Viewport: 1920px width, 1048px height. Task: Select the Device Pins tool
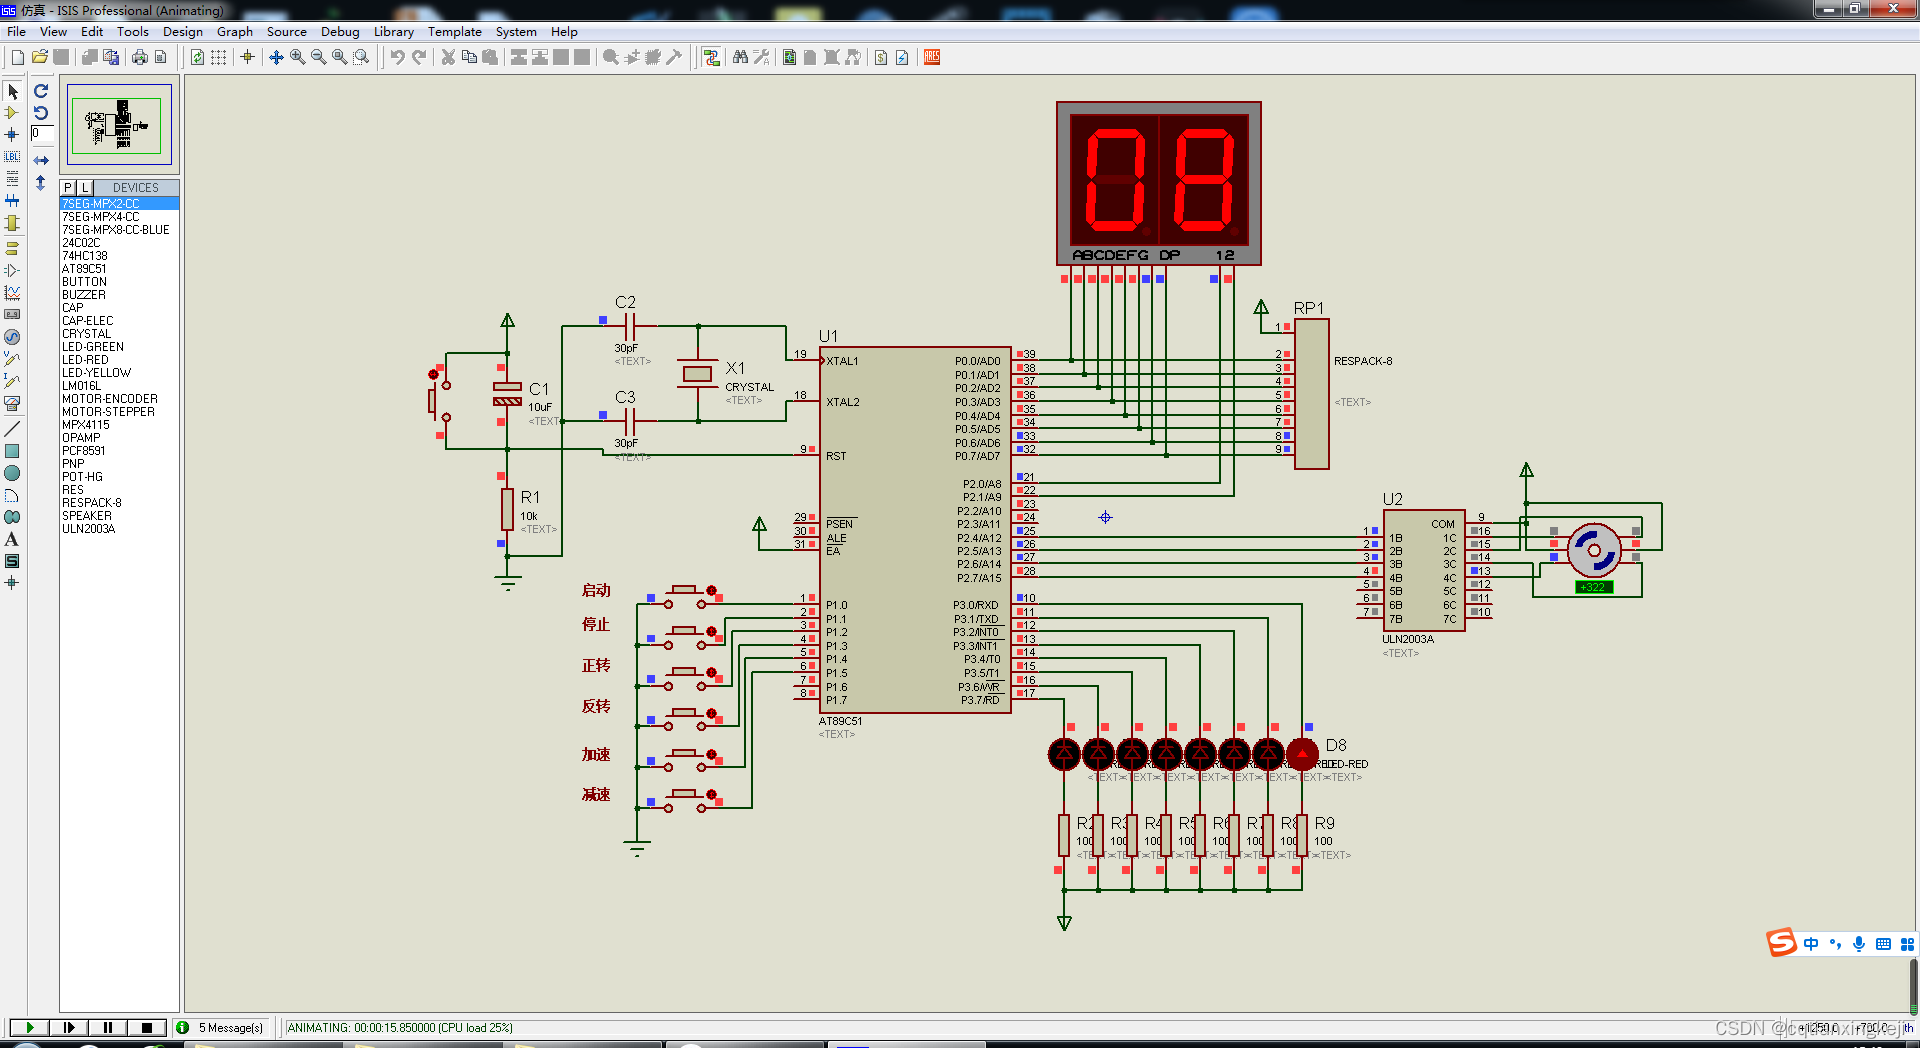click(x=12, y=270)
